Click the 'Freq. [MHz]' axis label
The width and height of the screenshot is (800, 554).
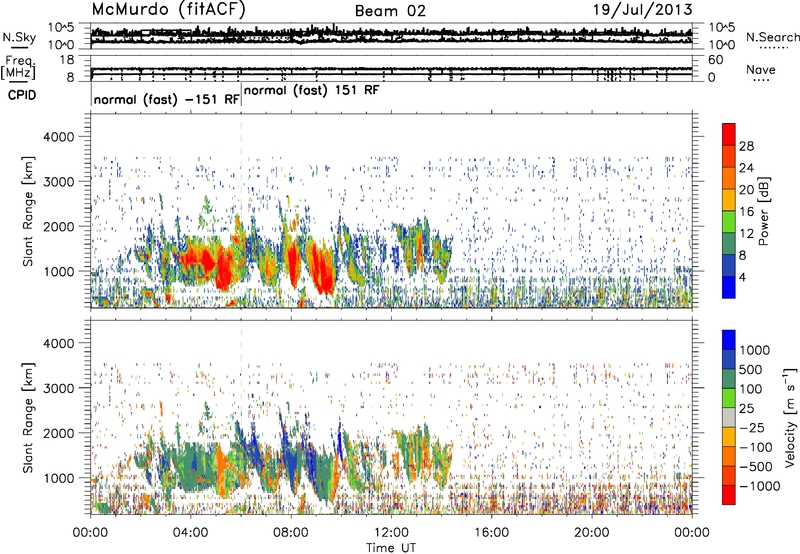point(20,67)
